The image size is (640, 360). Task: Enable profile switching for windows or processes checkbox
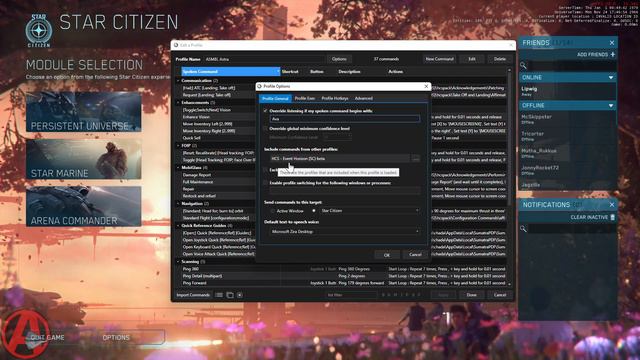tap(266, 183)
